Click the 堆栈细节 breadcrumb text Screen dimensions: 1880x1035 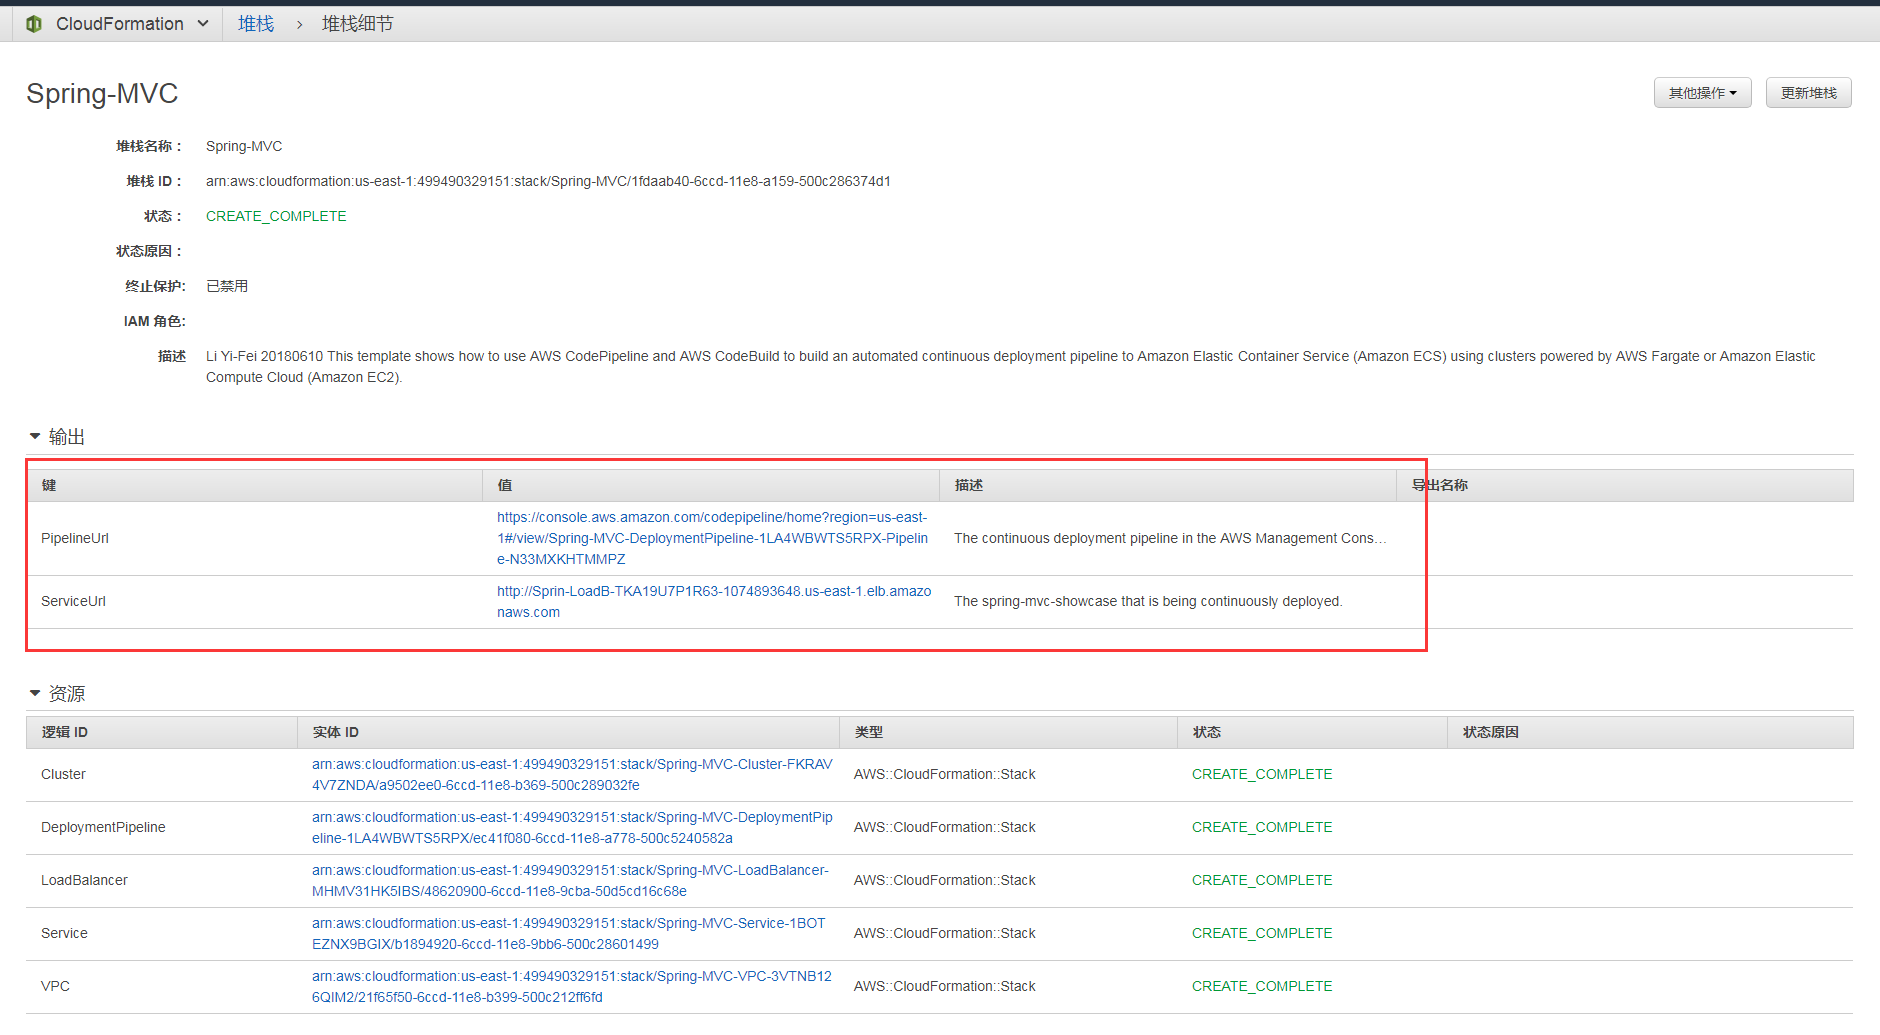357,24
